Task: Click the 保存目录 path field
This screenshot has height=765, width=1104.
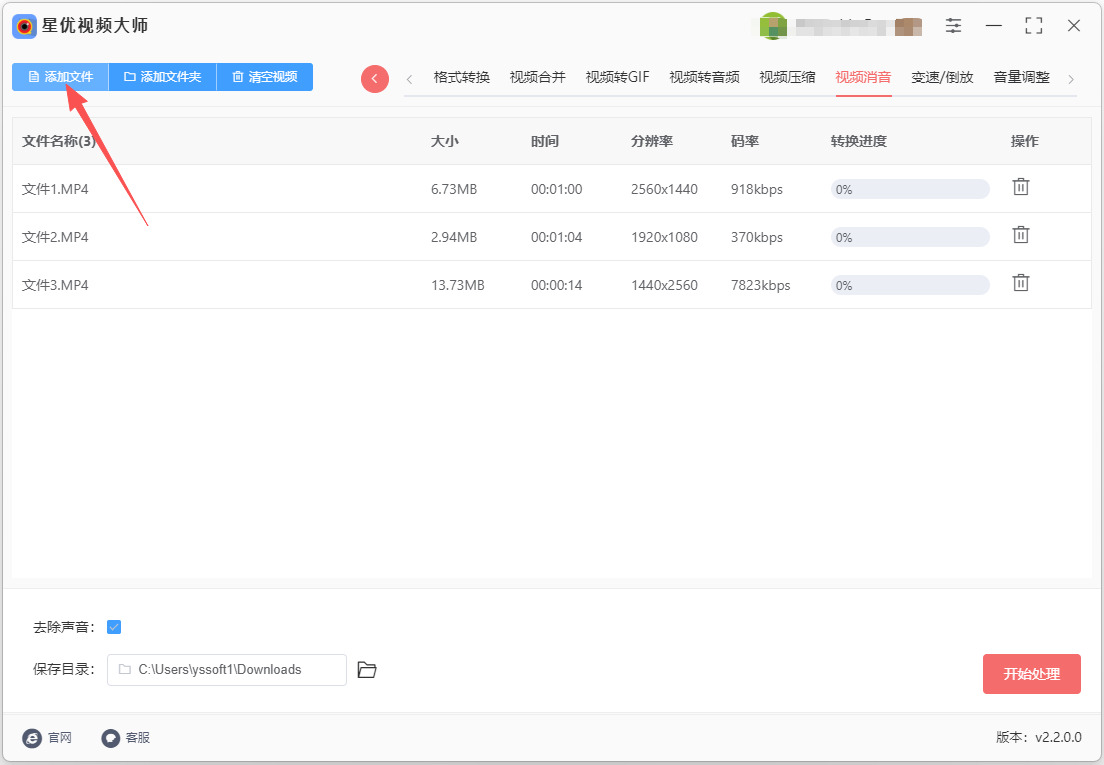Action: [x=227, y=670]
